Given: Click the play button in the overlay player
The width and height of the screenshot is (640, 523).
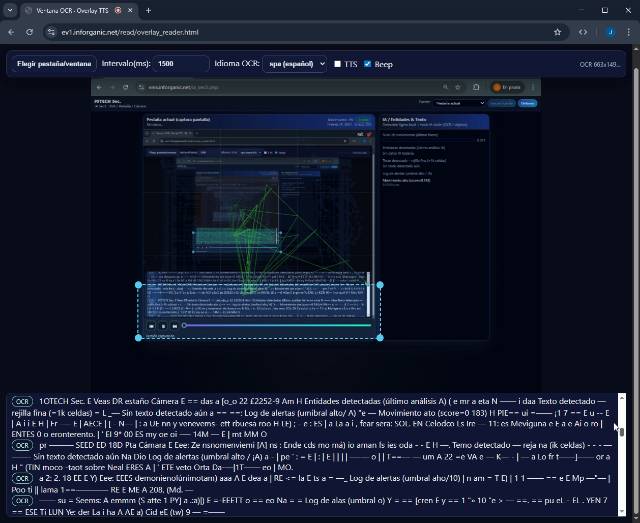Looking at the screenshot, I should 151,325.
